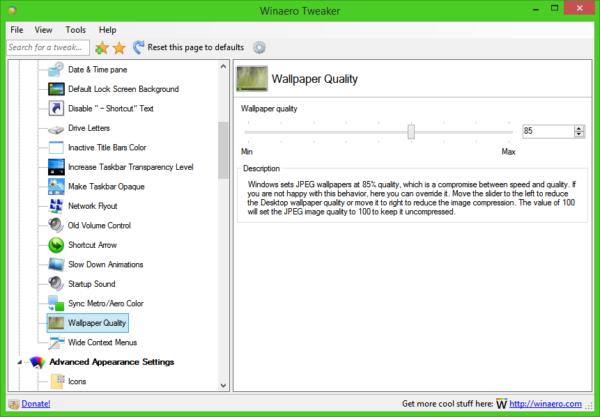600x417 pixels.
Task: Select the Default Lock Screen Background label
Action: pyautogui.click(x=123, y=89)
